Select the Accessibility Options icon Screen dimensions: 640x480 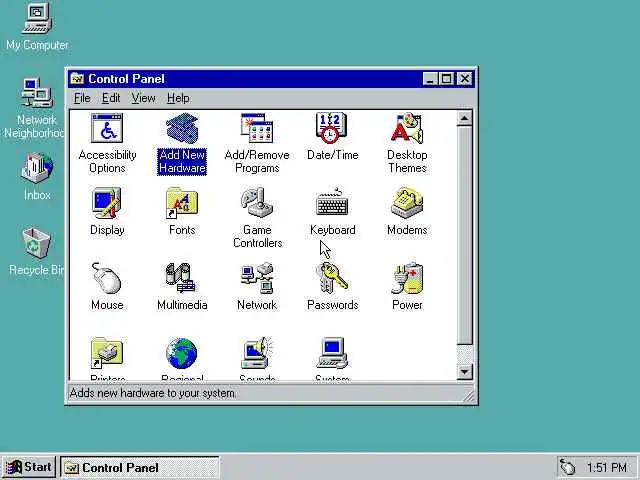click(107, 128)
